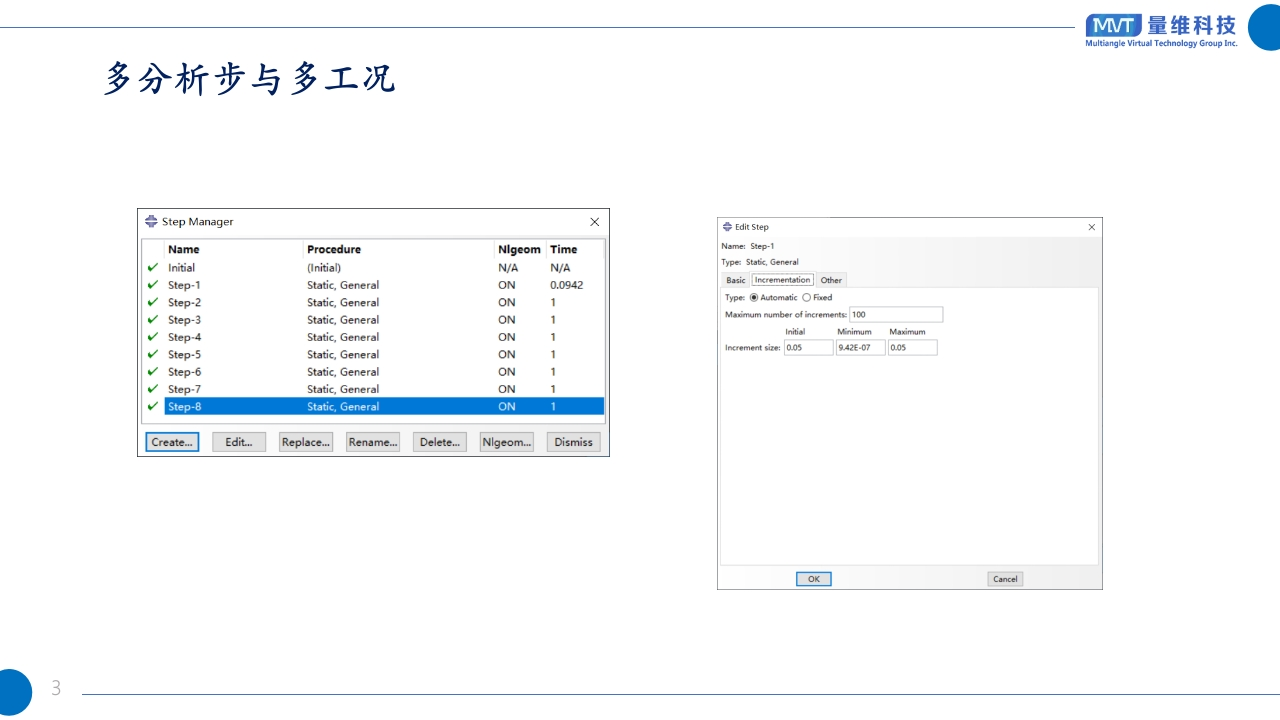Focus the Initial increment size field
This screenshot has width=1280, height=720.
[x=808, y=348]
